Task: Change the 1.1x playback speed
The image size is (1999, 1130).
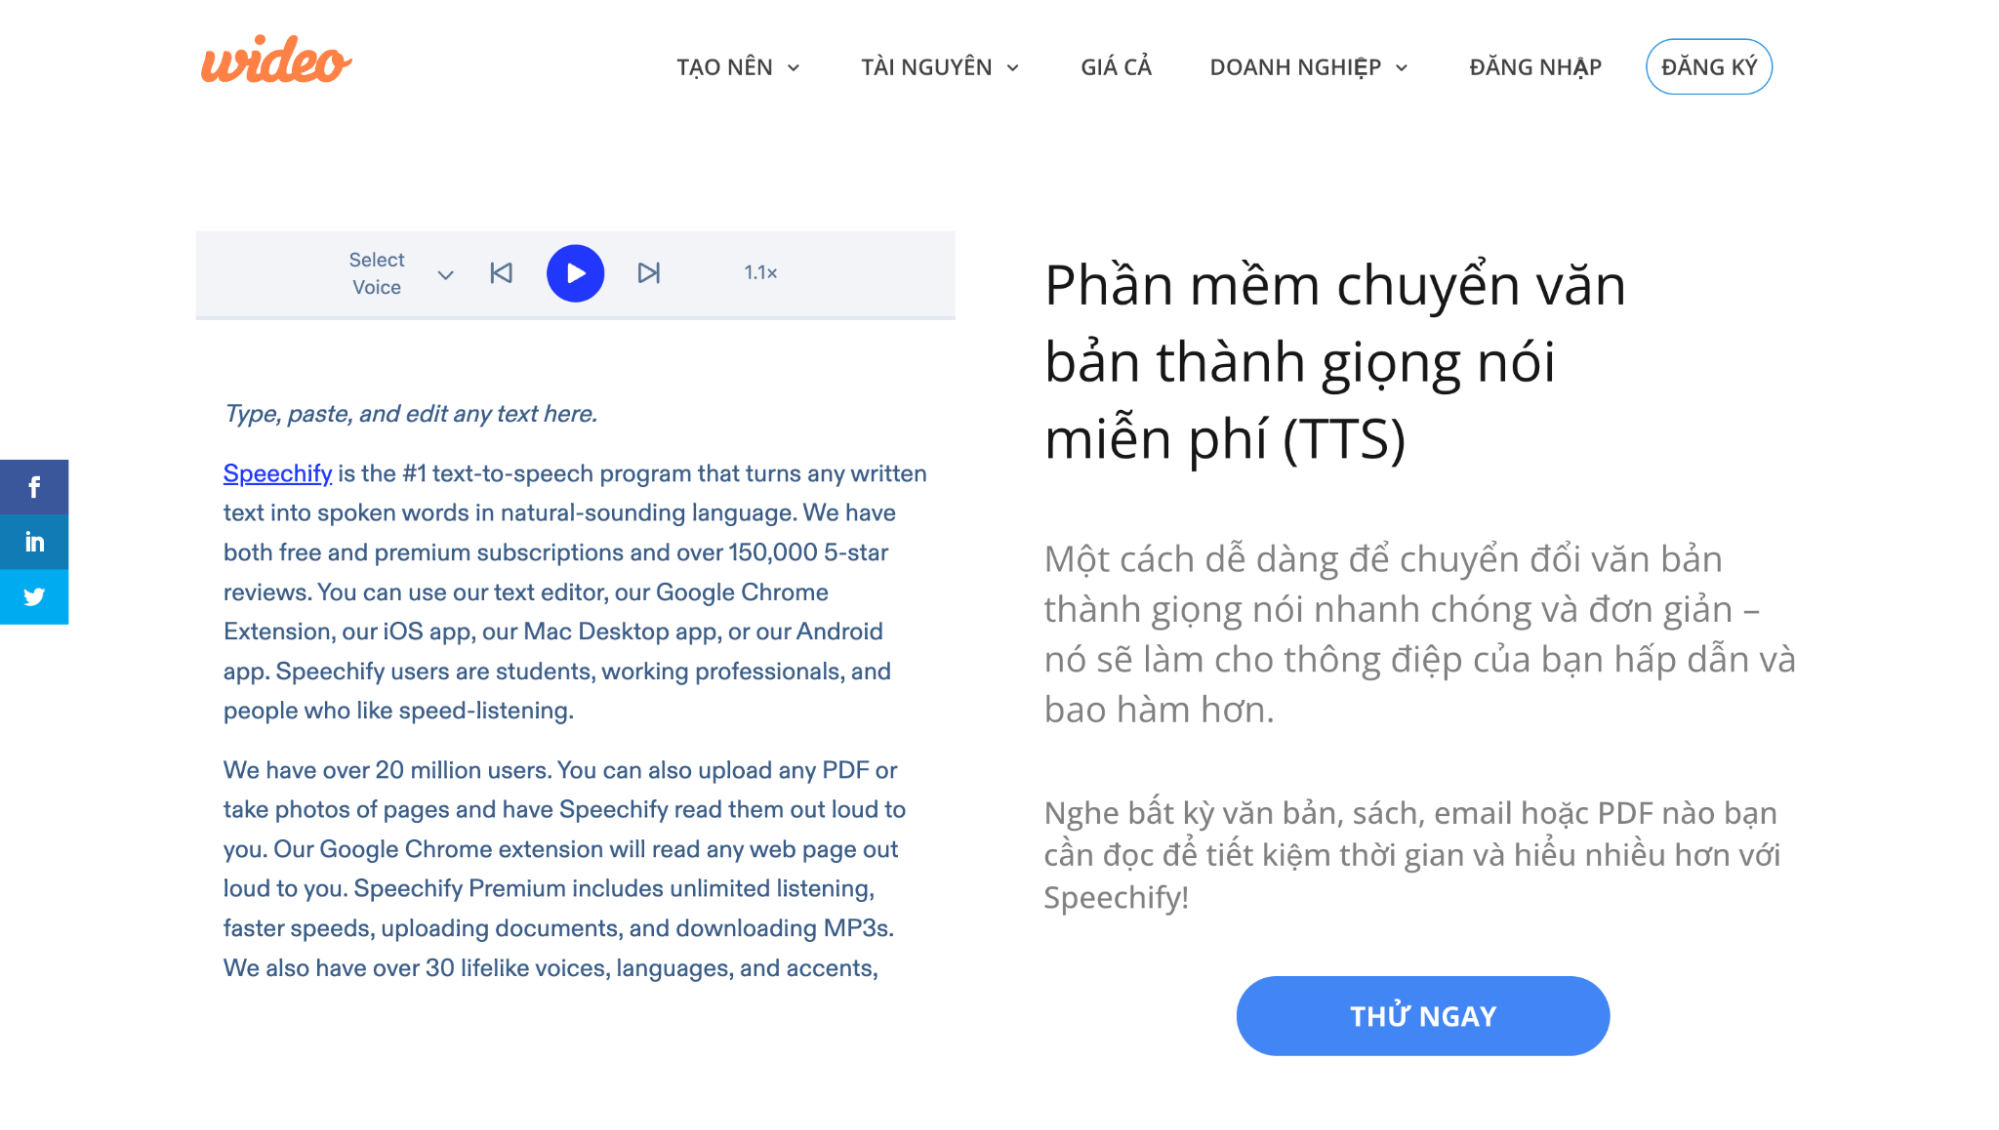Action: [760, 272]
